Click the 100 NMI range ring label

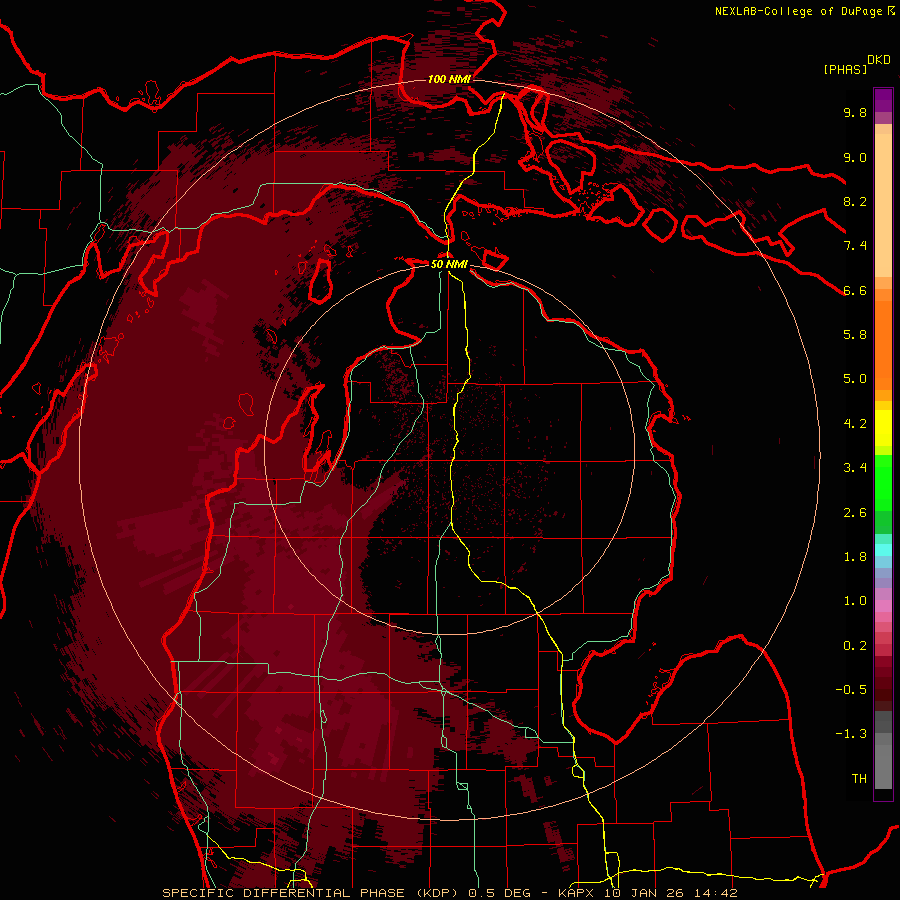tap(449, 79)
